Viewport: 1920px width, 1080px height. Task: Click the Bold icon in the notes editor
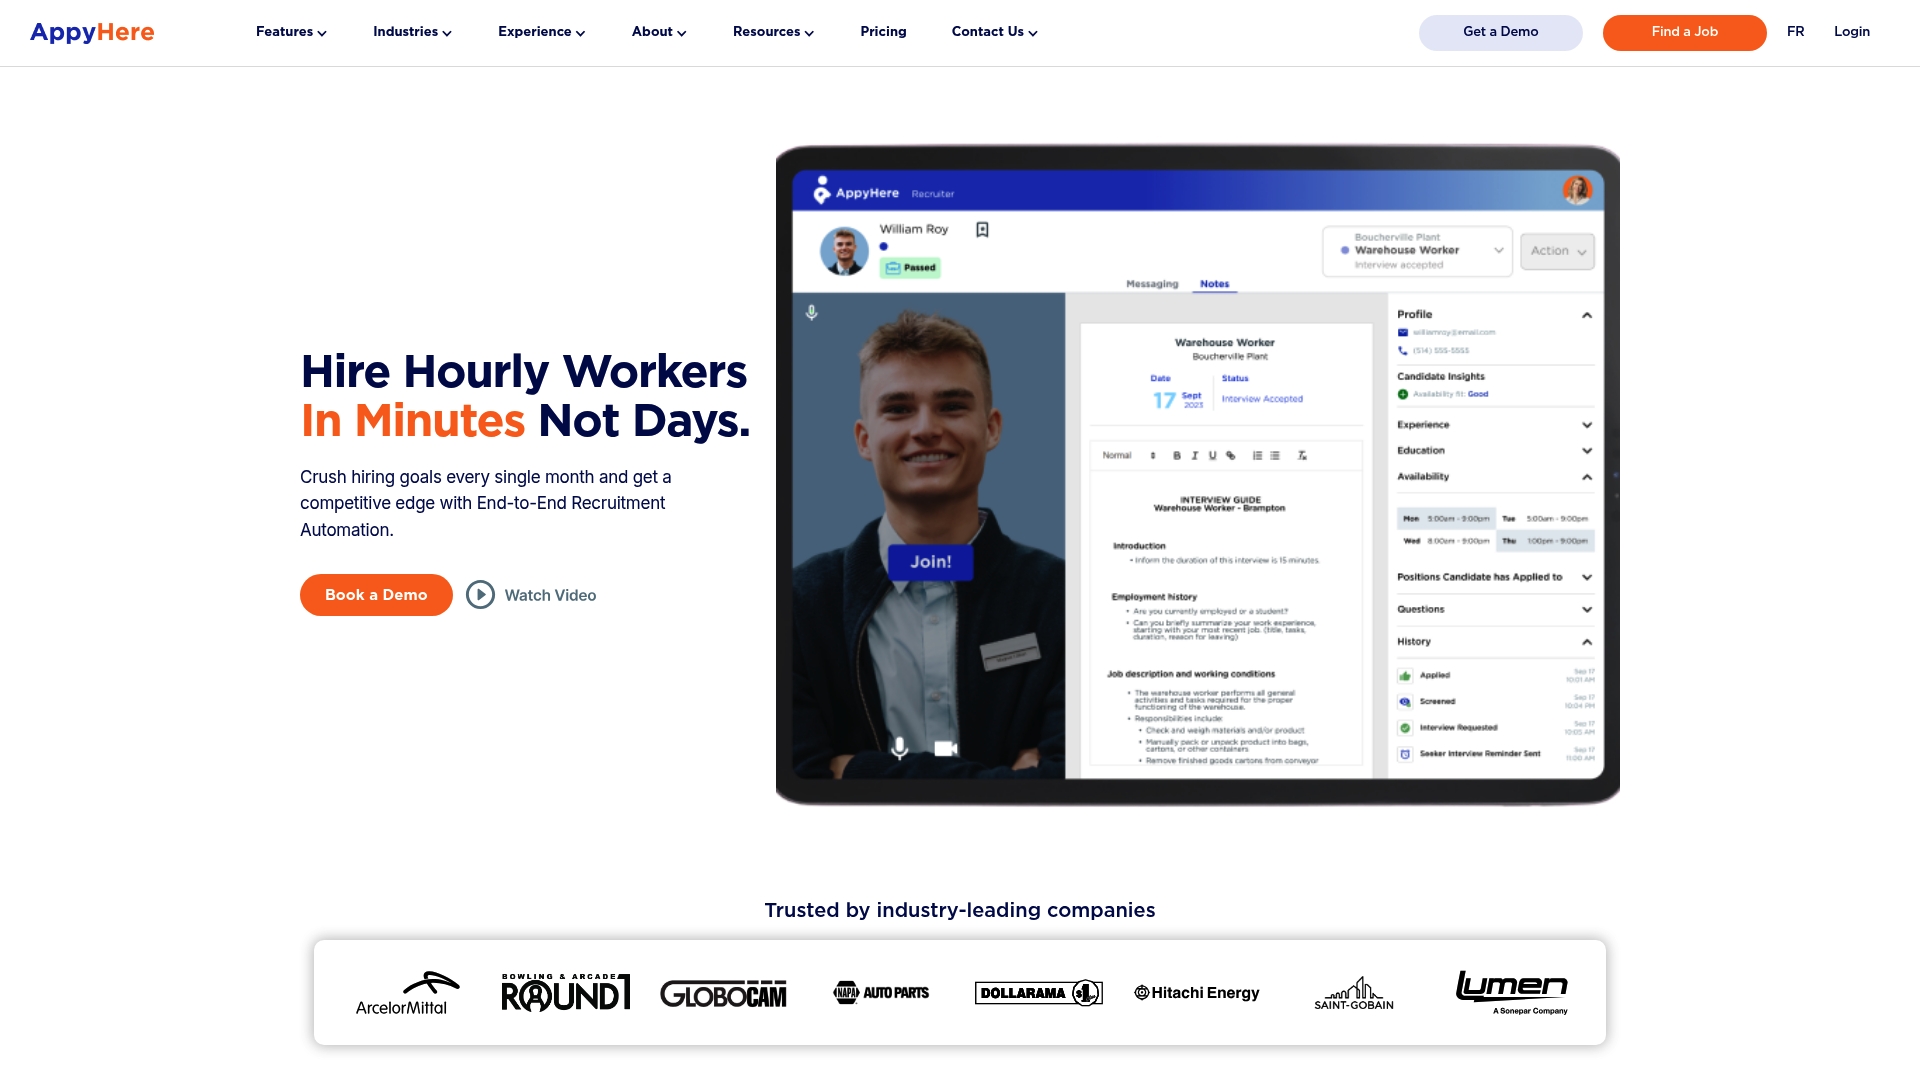point(1177,456)
